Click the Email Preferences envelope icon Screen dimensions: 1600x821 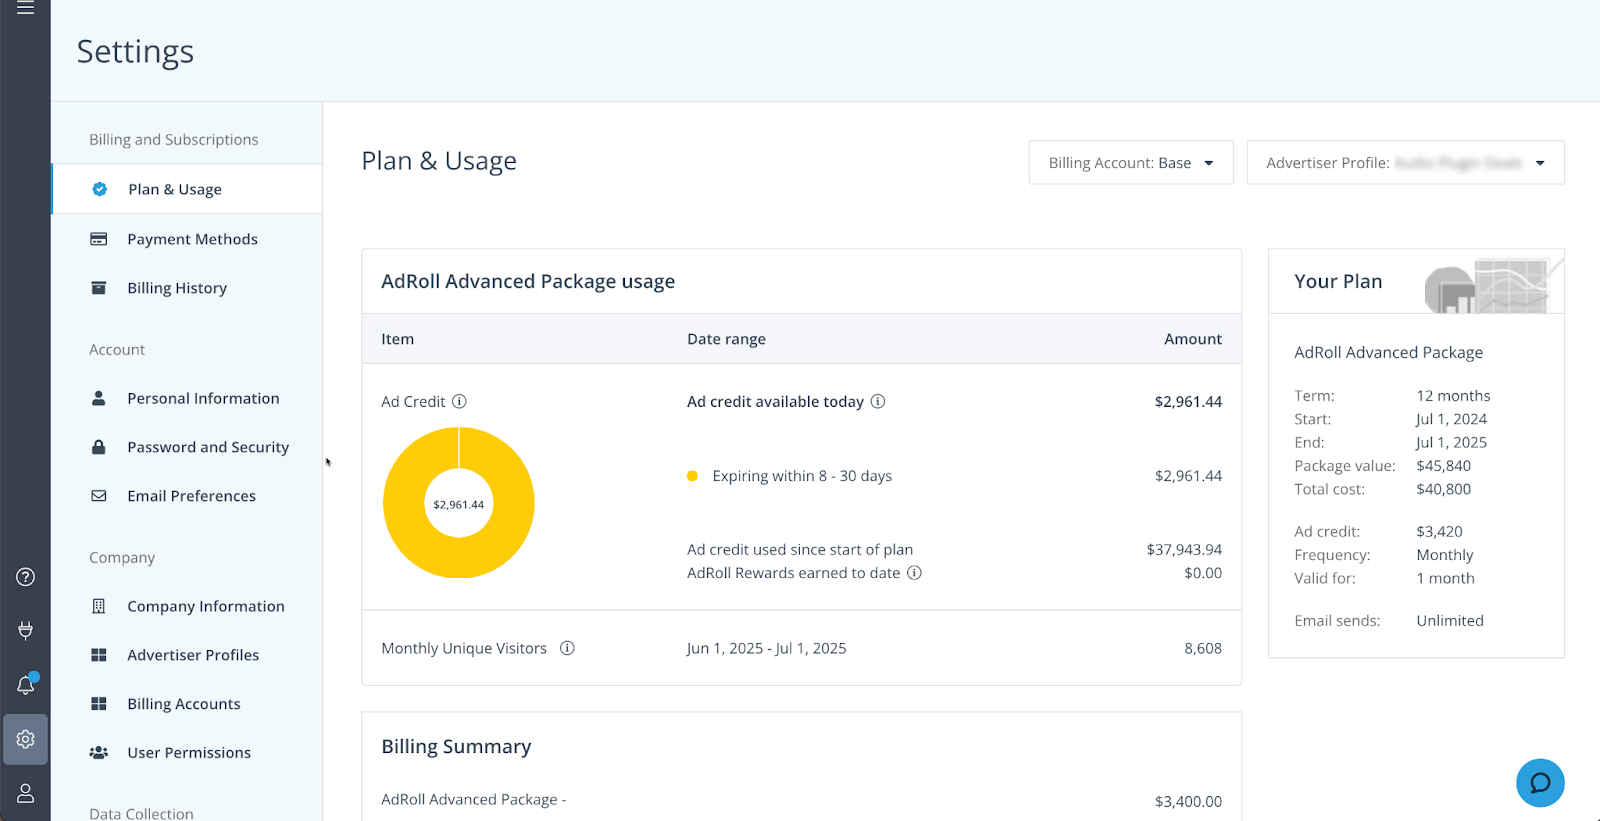(99, 496)
